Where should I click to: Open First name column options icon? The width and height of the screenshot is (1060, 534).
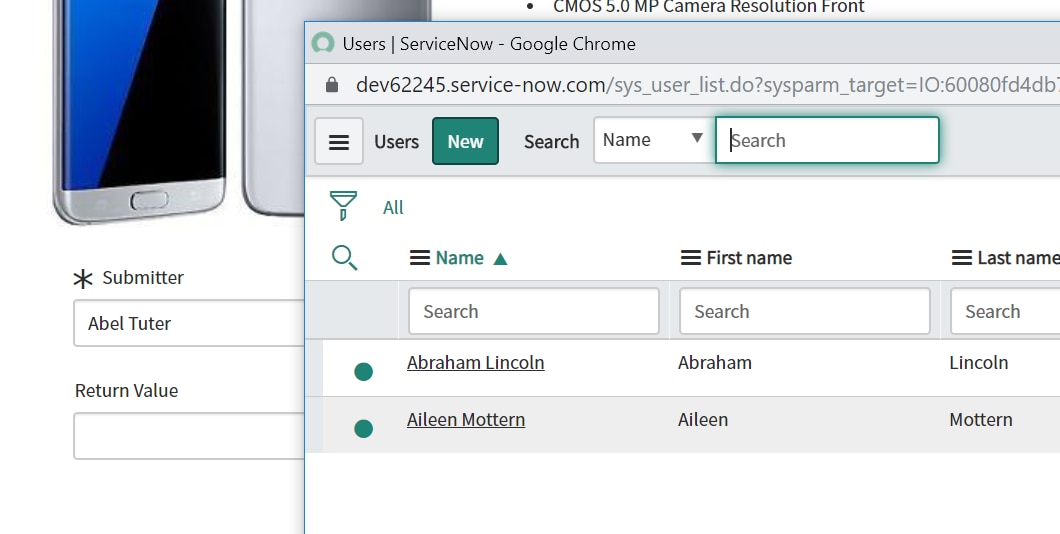coord(690,258)
